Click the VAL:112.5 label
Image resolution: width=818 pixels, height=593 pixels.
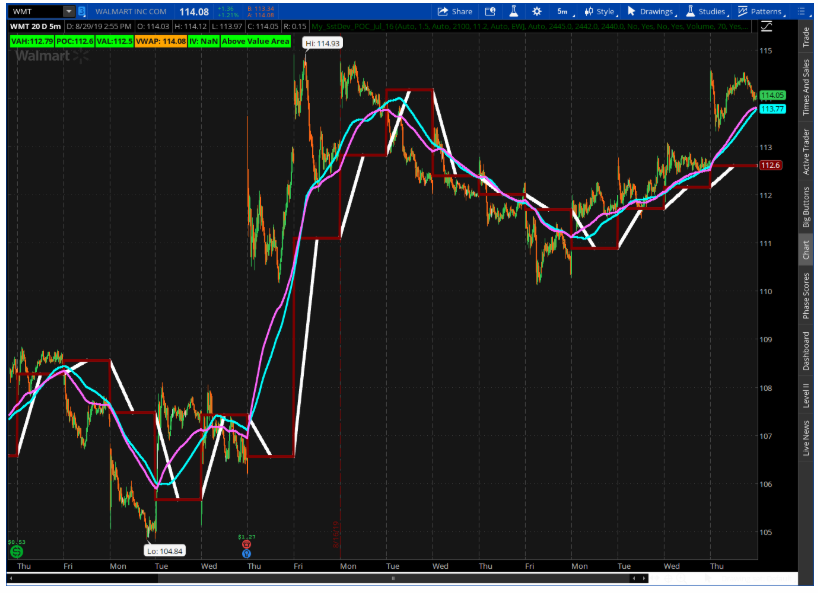click(x=115, y=41)
